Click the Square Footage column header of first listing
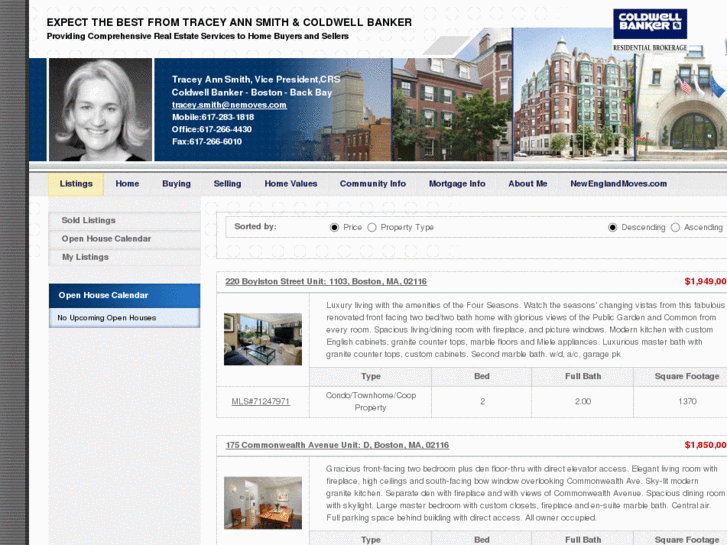Image resolution: width=727 pixels, height=545 pixels. [687, 377]
